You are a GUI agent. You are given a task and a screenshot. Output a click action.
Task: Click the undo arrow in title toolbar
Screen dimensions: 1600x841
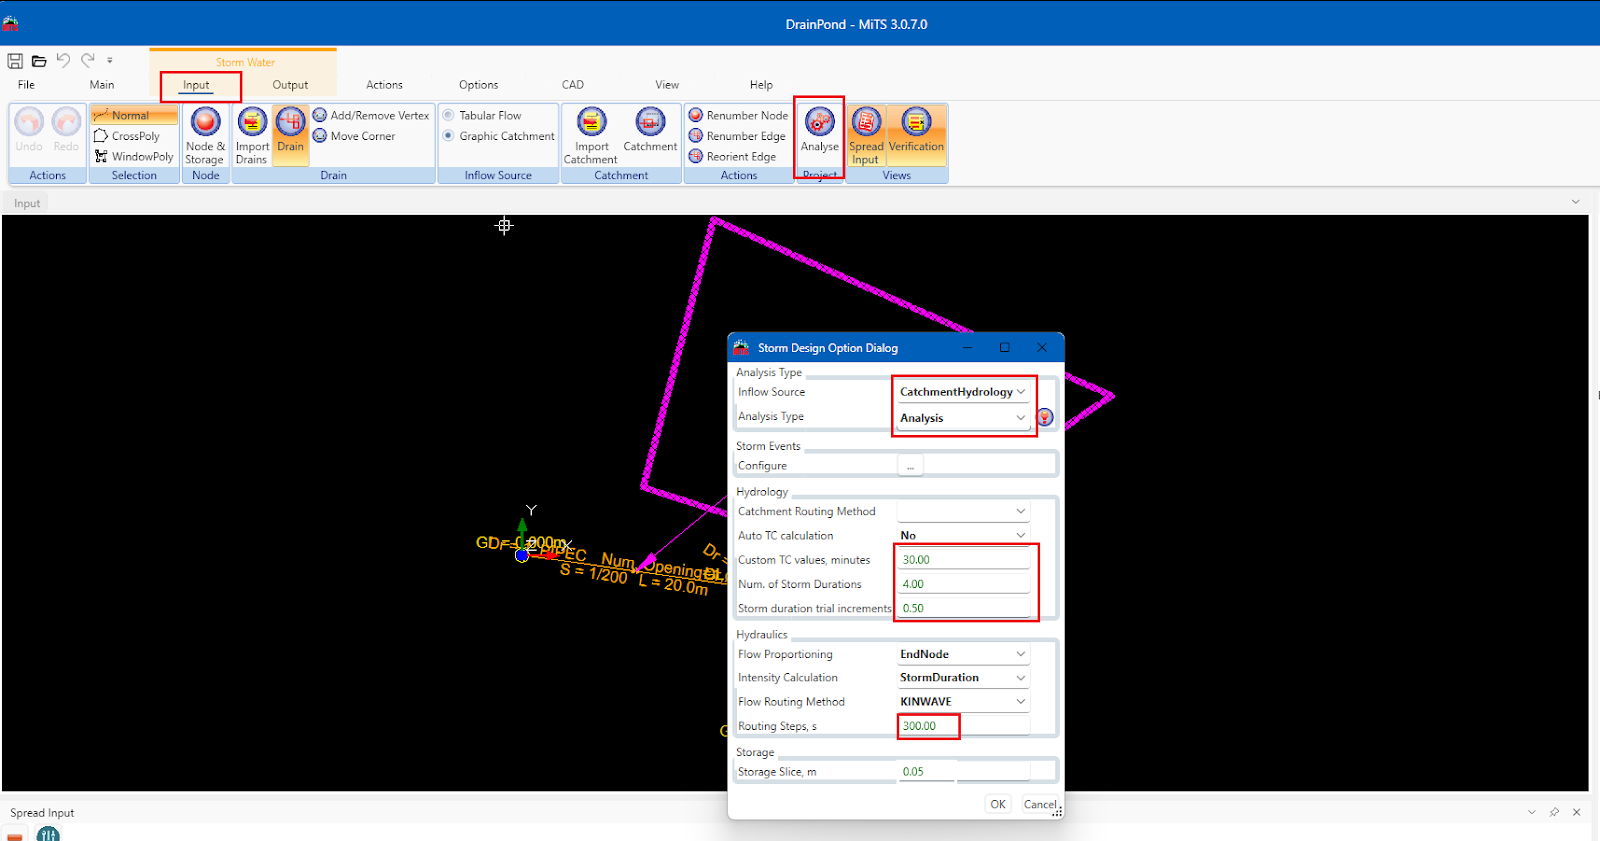tap(63, 60)
